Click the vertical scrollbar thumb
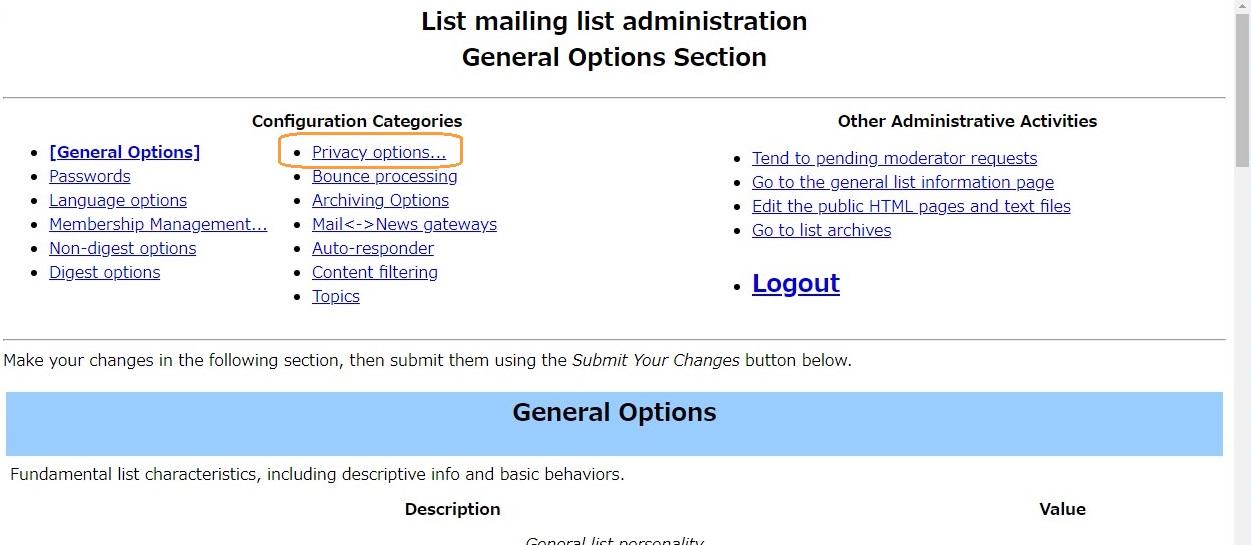The image size is (1251, 545). click(1243, 92)
